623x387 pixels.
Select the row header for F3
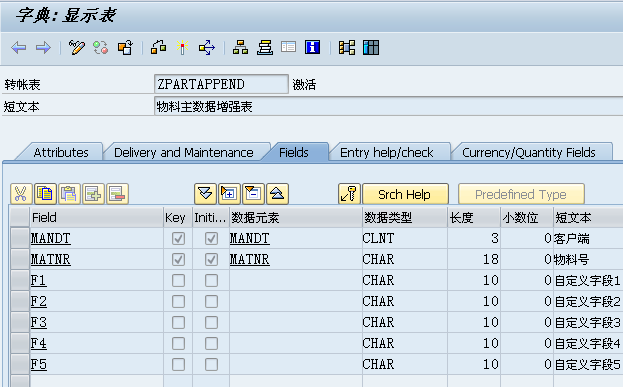point(20,322)
